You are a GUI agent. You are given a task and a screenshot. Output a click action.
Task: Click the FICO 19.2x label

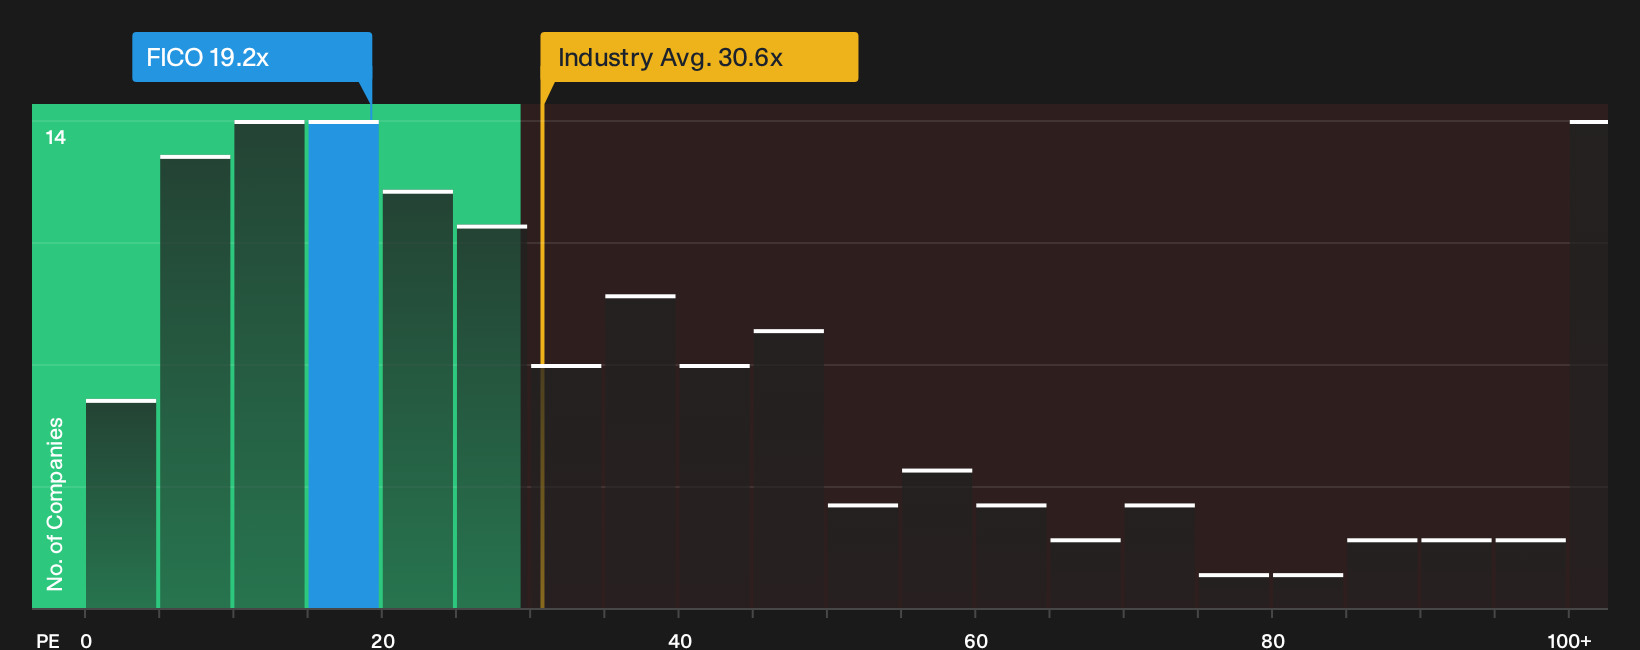pos(252,57)
